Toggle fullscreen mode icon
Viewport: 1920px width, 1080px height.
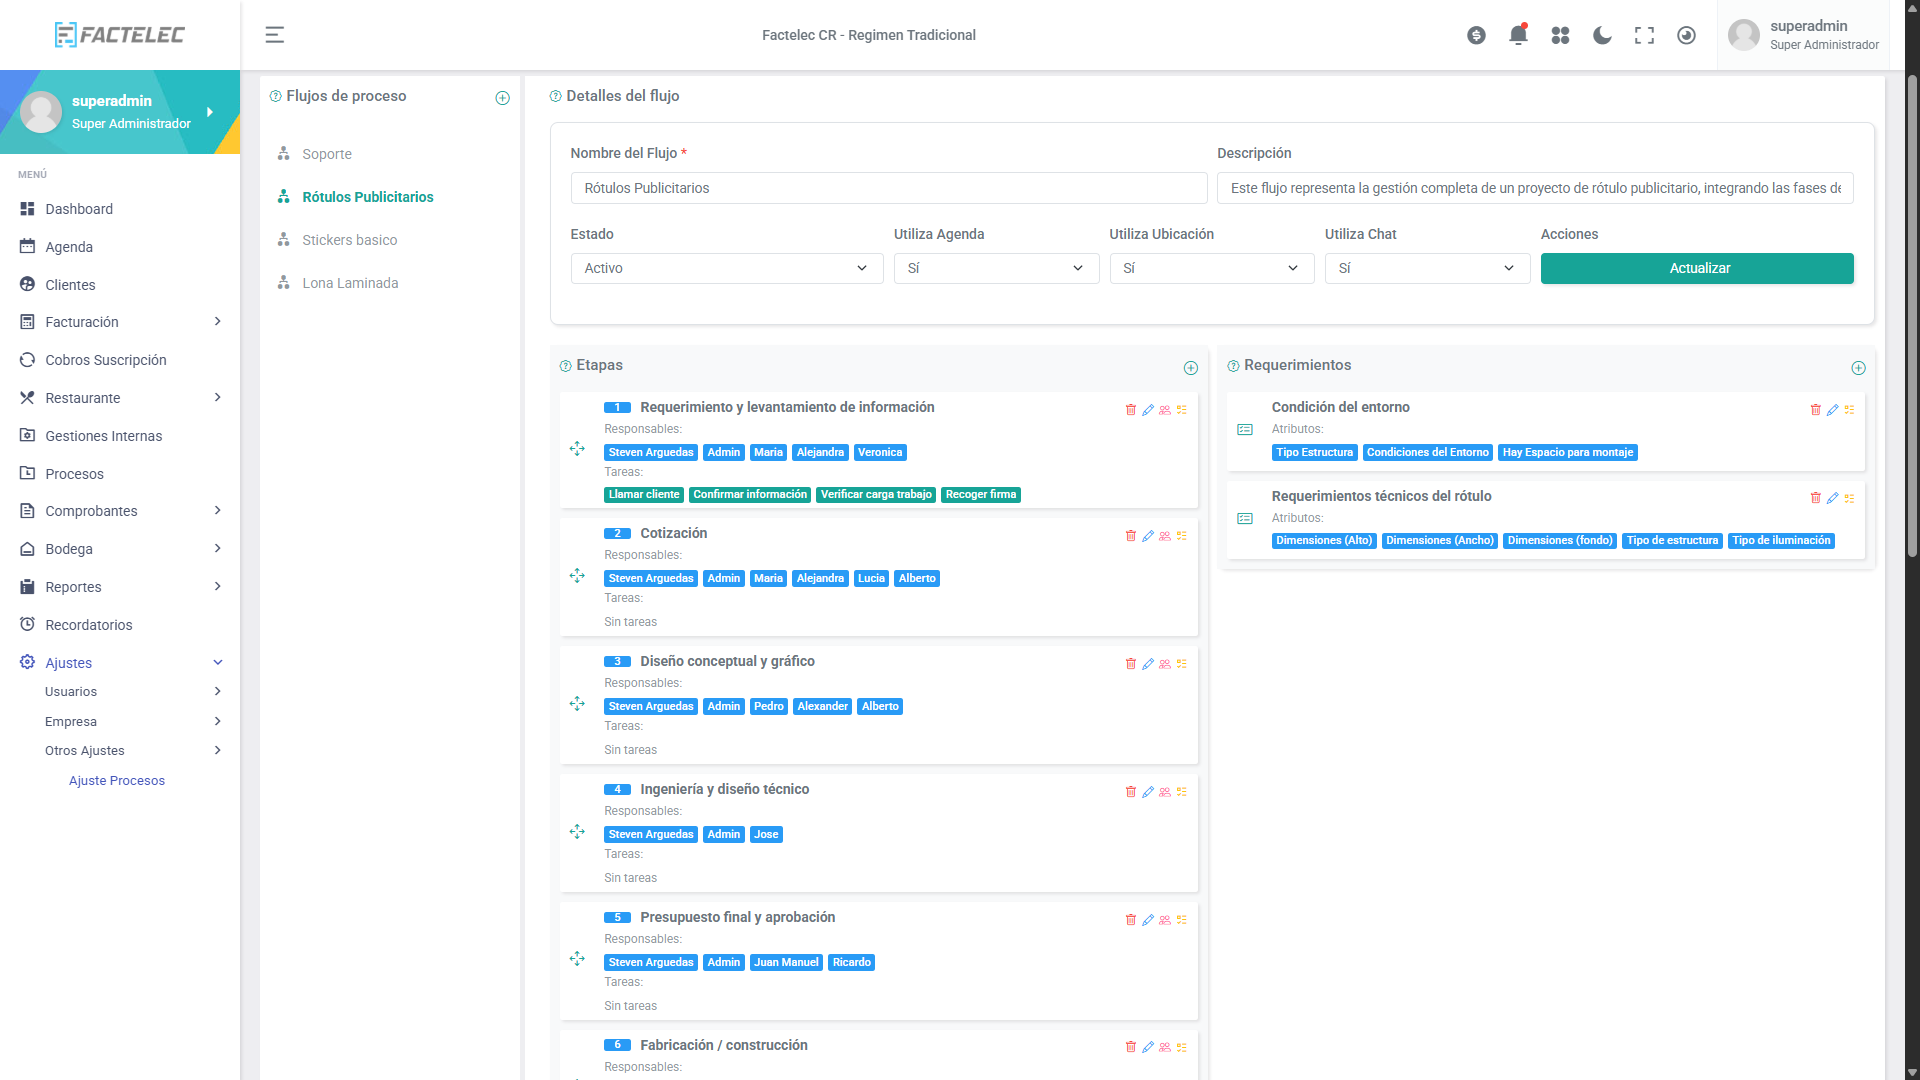1644,35
